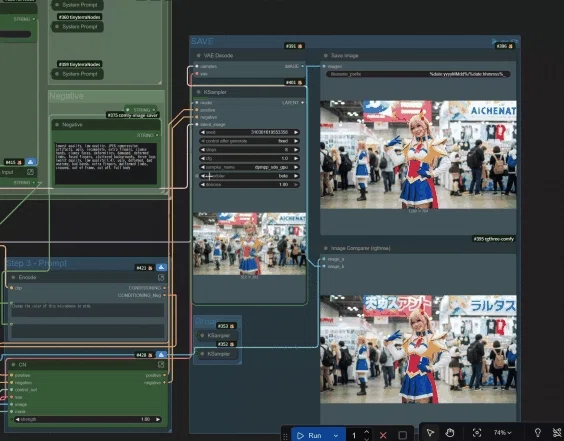Click the #391 badge above VAE Decode
Image resolution: width=564 pixels, height=441 pixels.
tap(294, 46)
